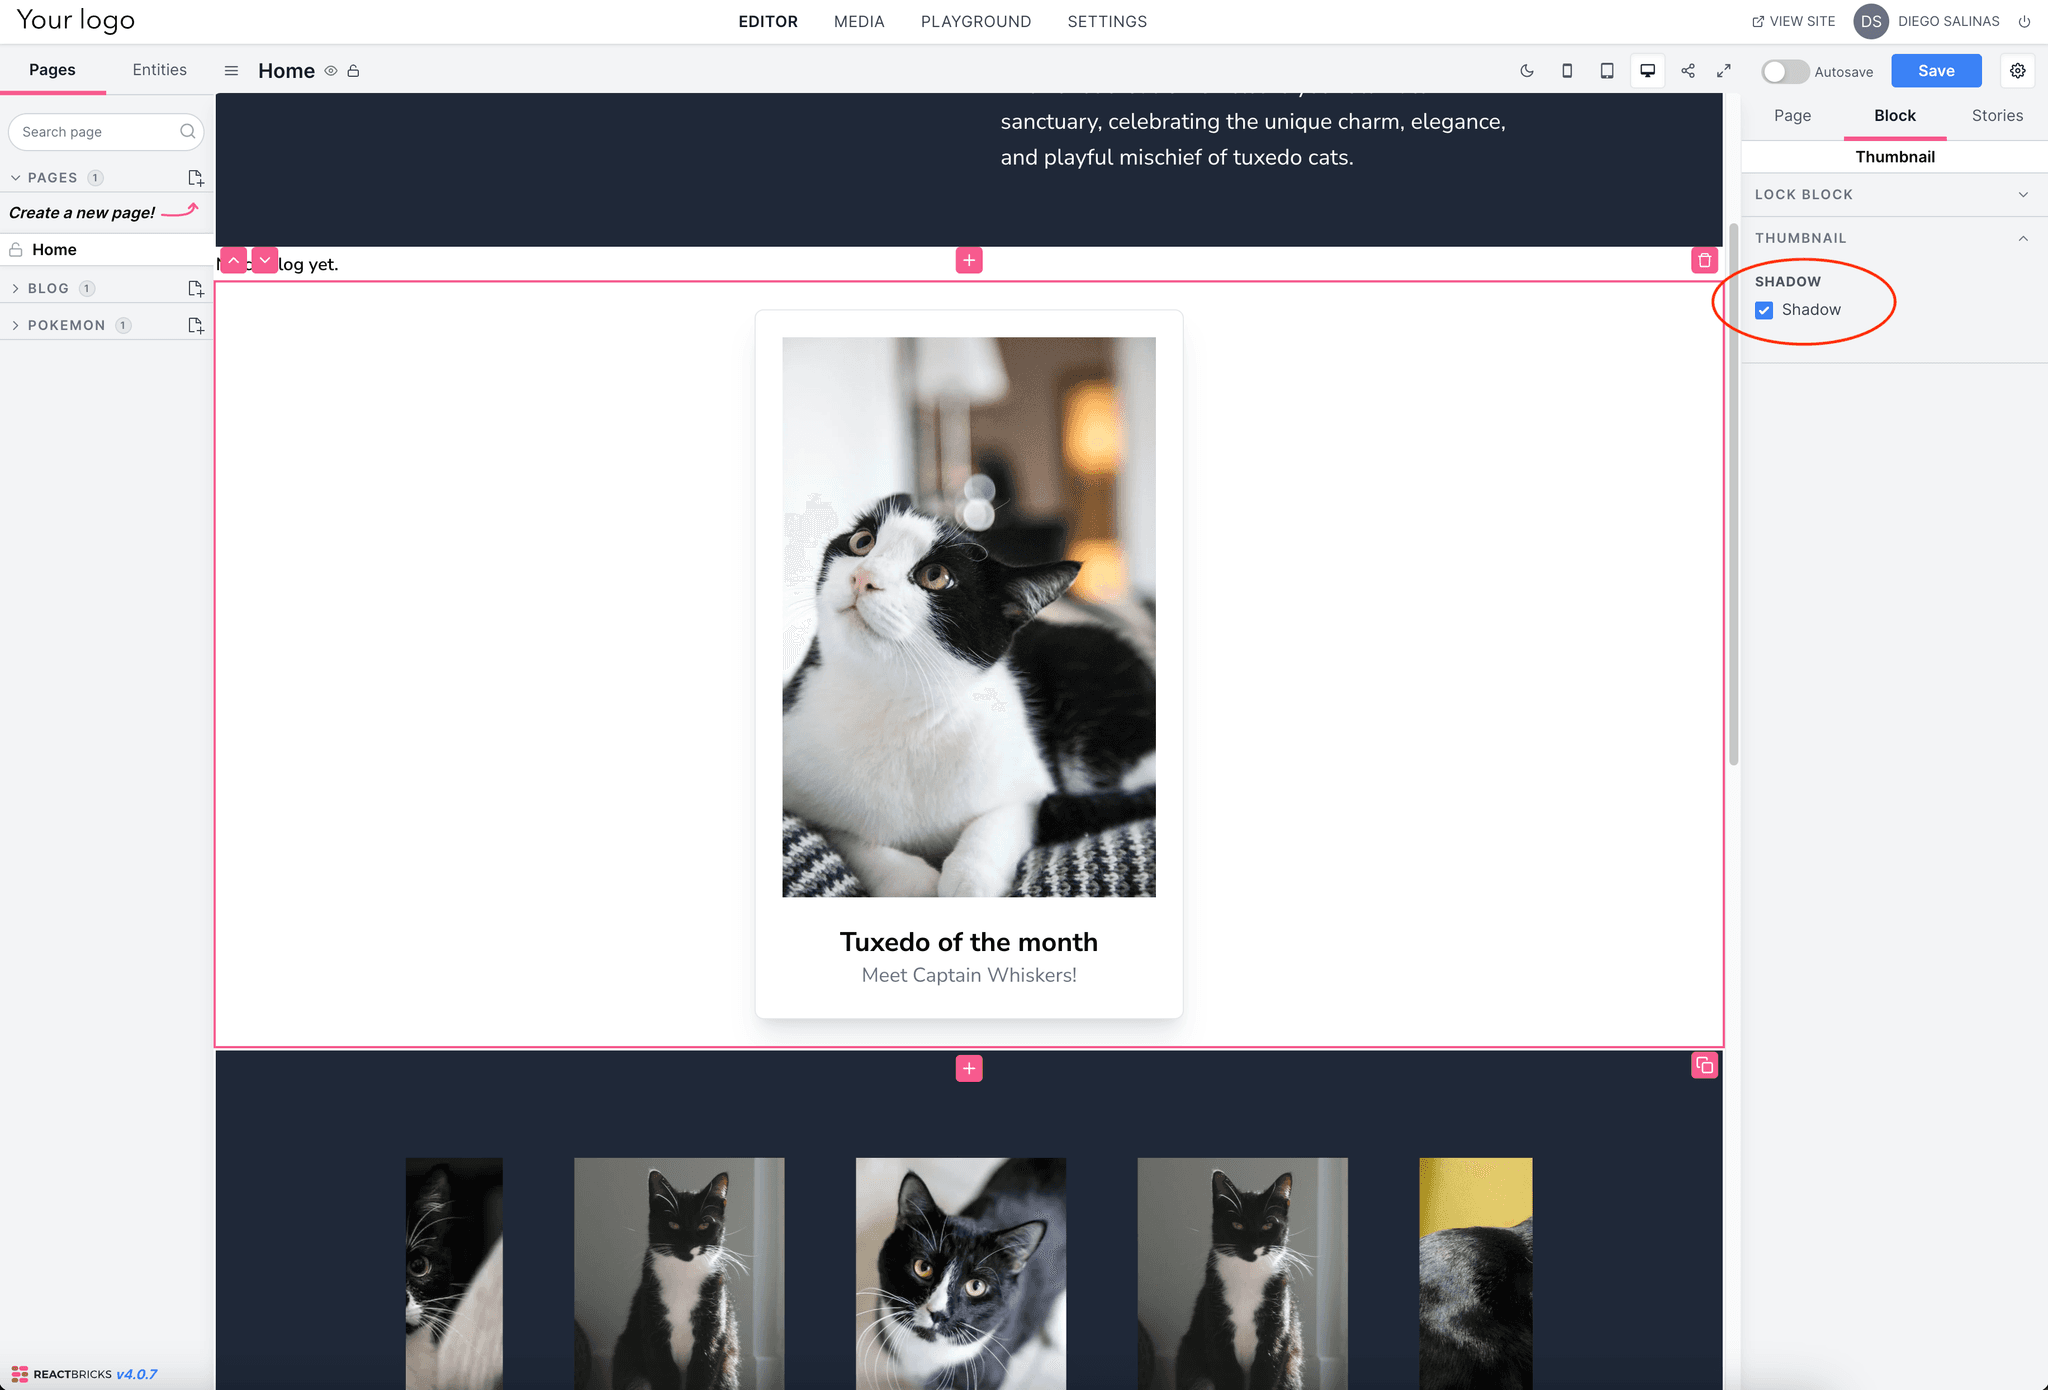The height and width of the screenshot is (1390, 2048).
Task: Collapse the PAGES group chevron
Action: (x=15, y=178)
